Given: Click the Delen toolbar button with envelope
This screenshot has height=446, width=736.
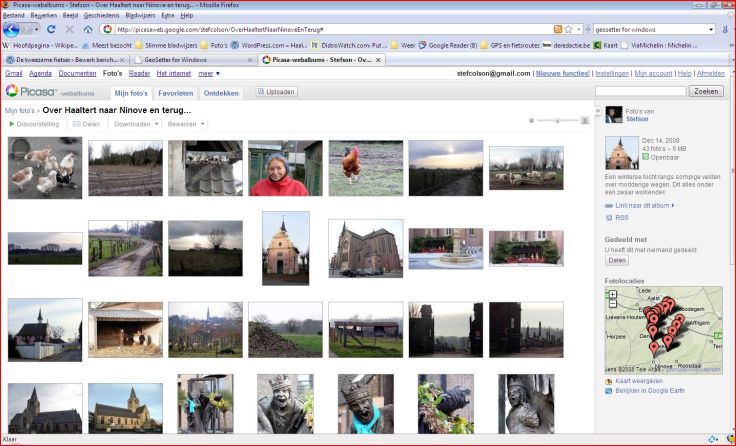Looking at the screenshot, I should pos(86,124).
